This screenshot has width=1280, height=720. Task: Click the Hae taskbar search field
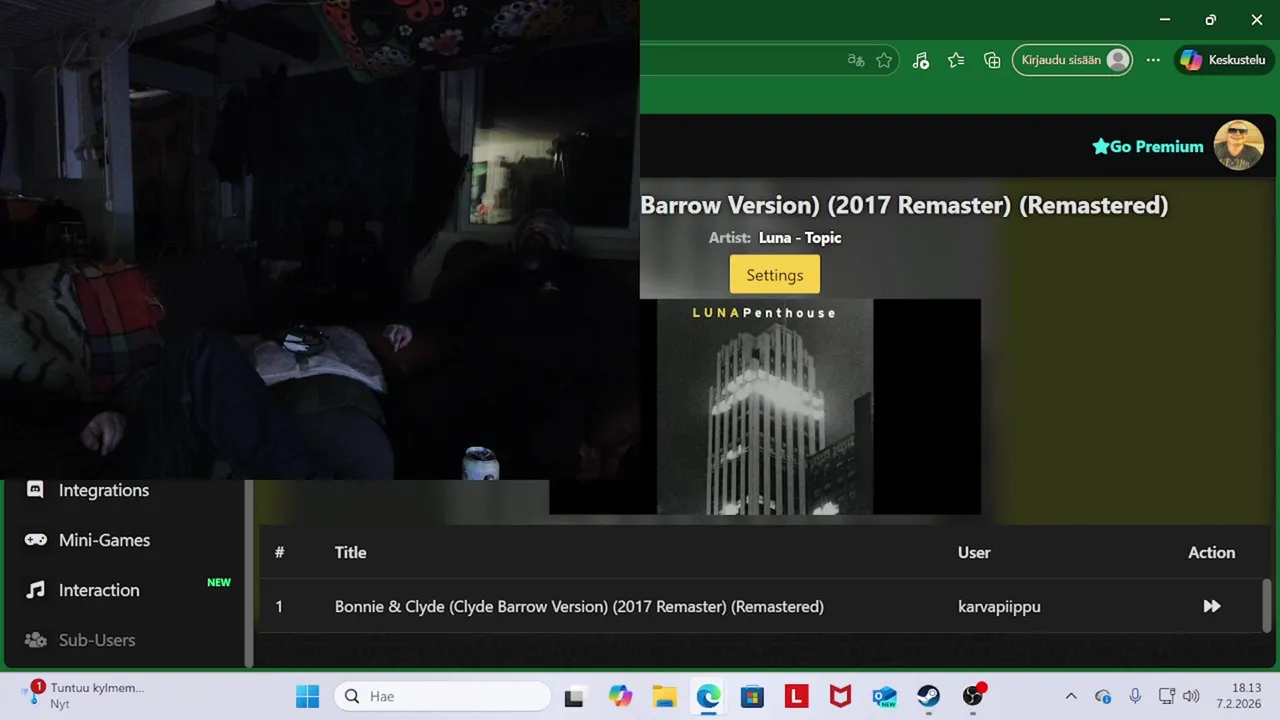pyautogui.click(x=442, y=696)
